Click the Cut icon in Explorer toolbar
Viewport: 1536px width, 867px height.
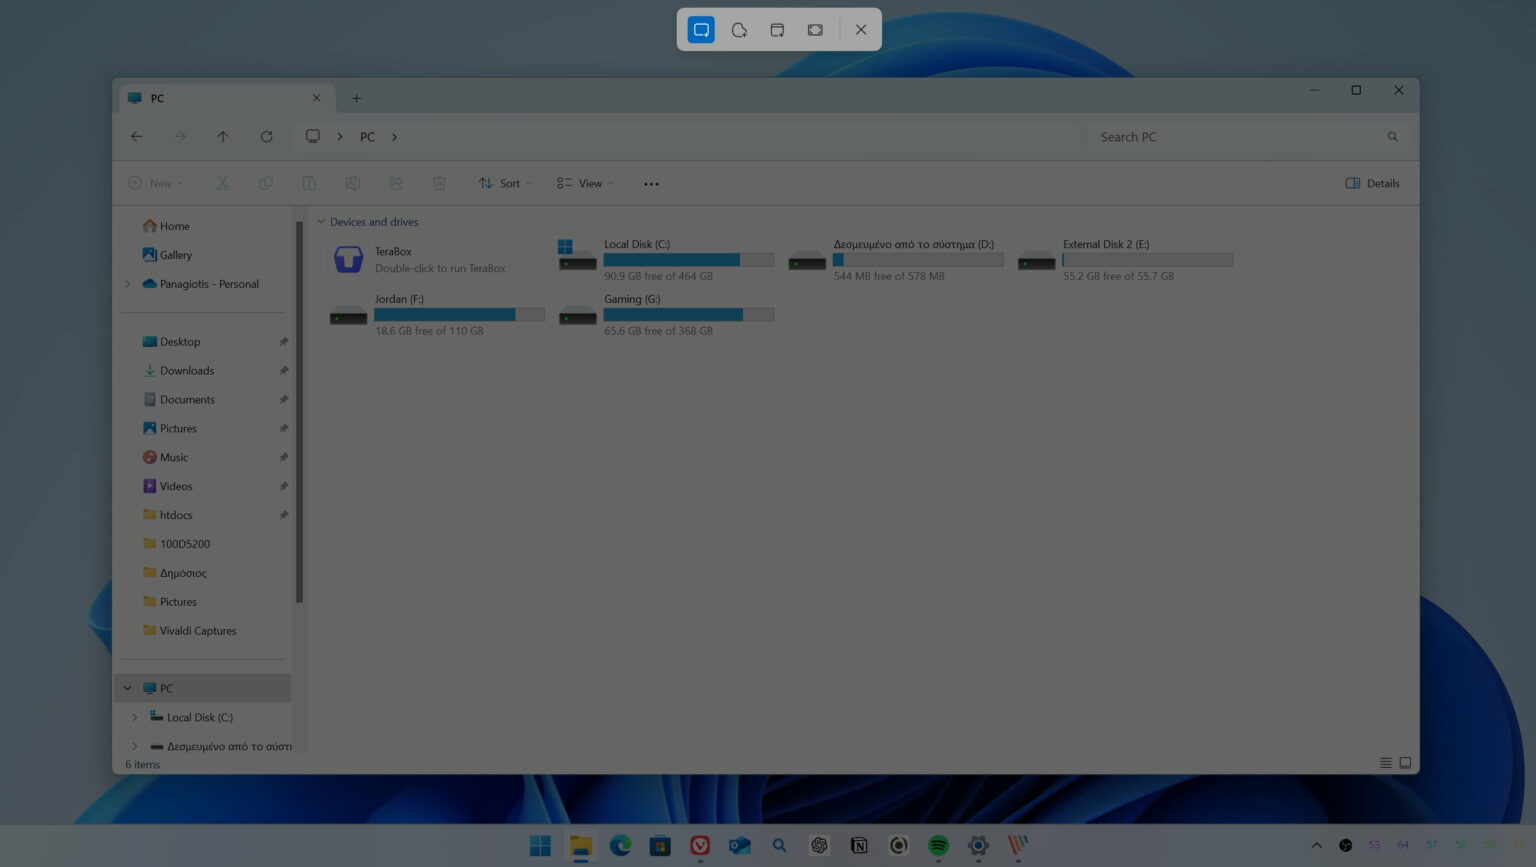(222, 183)
